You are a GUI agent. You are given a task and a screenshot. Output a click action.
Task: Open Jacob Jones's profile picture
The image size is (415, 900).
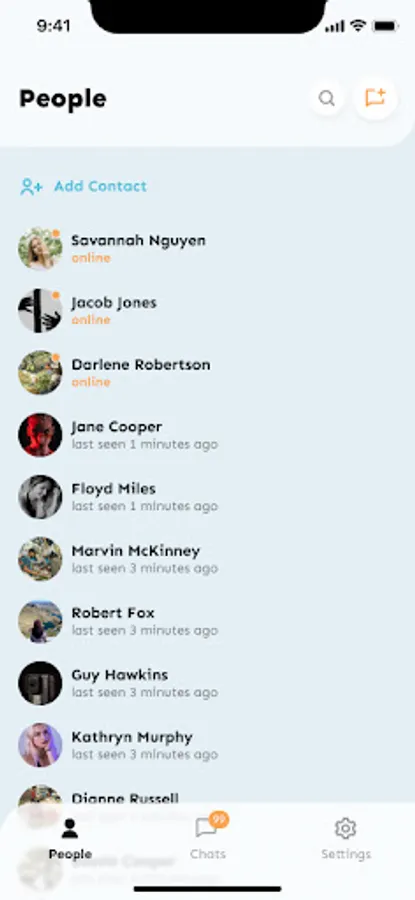(40, 311)
